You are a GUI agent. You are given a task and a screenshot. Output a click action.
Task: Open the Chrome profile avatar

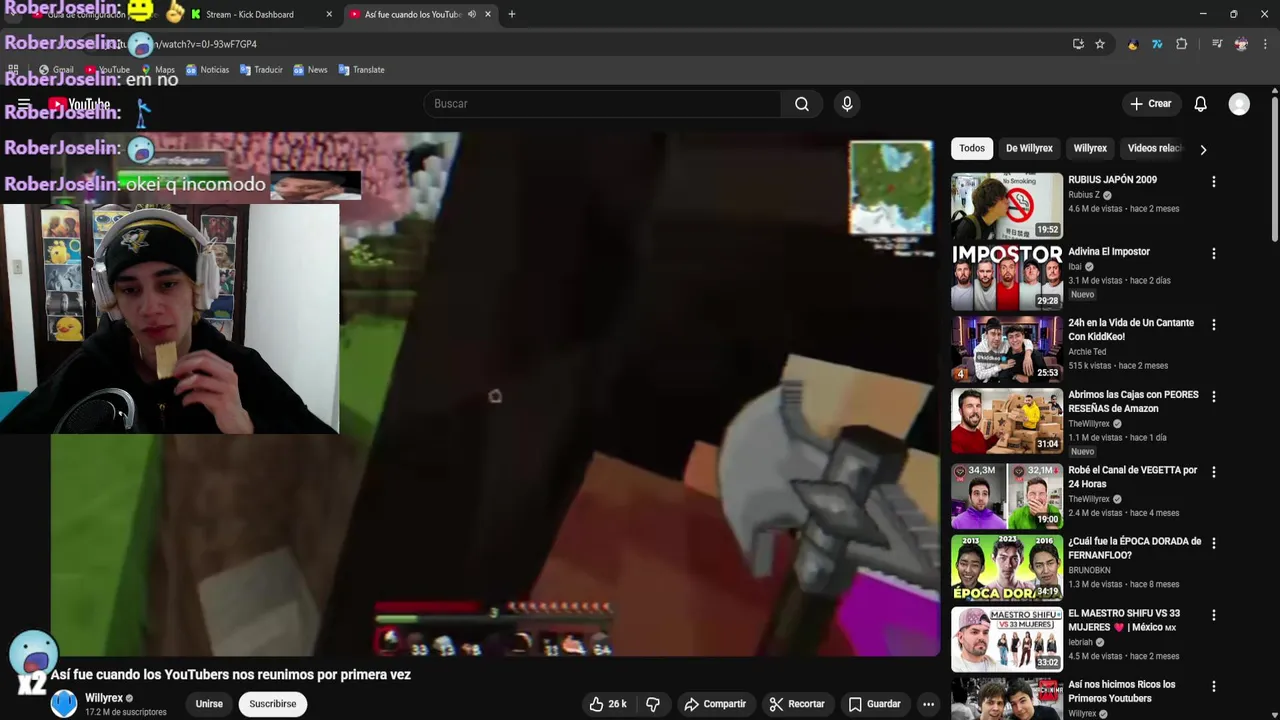[x=1241, y=44]
